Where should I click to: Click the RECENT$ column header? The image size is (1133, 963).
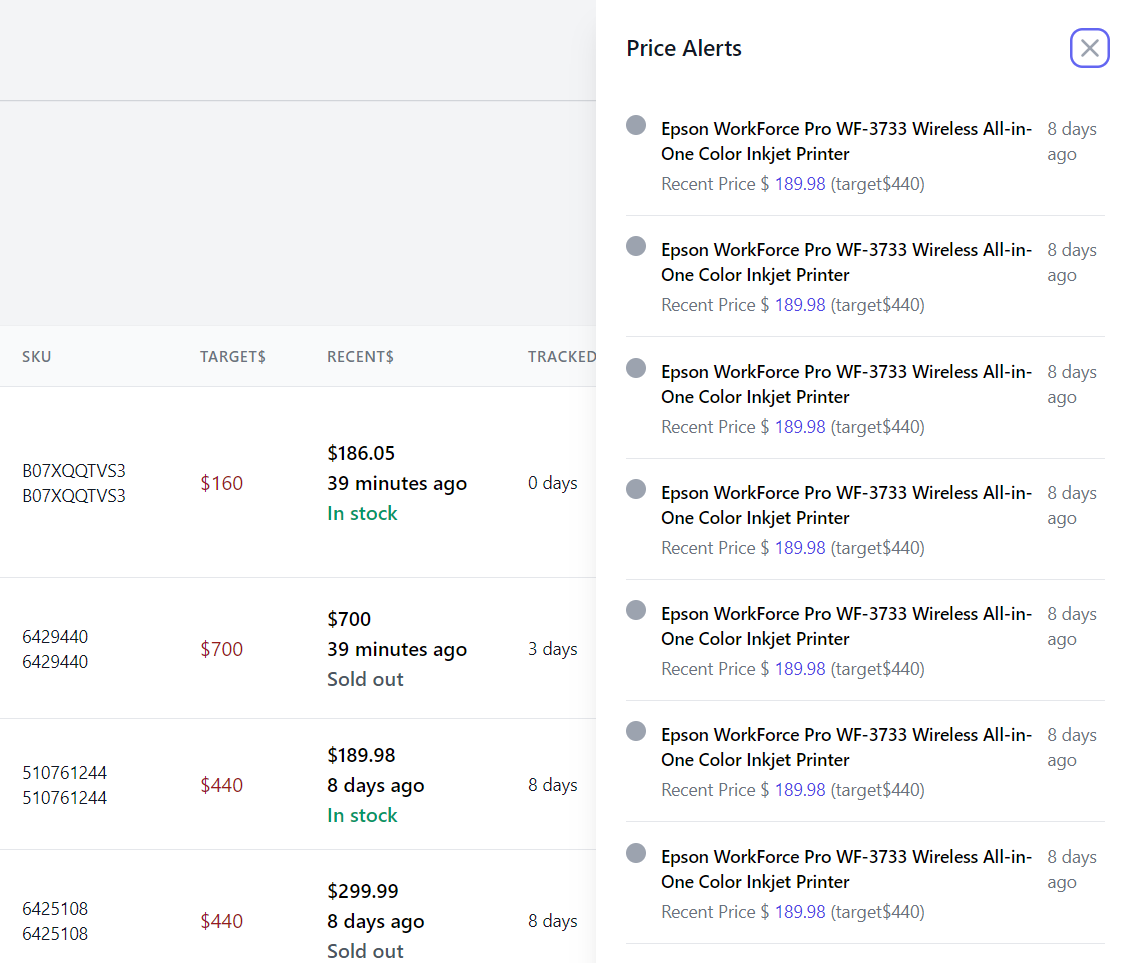coord(360,356)
